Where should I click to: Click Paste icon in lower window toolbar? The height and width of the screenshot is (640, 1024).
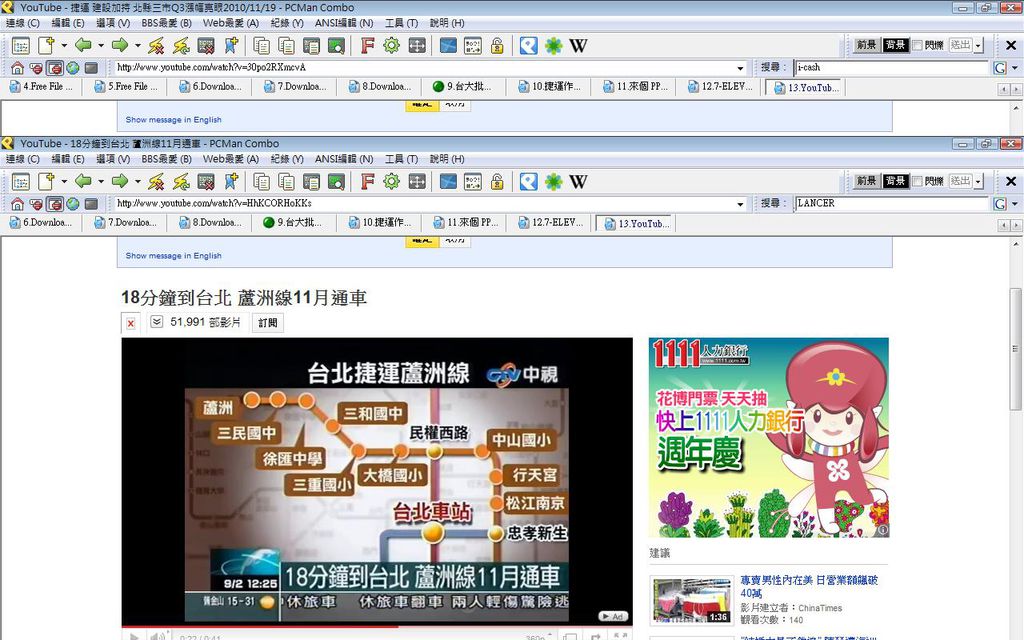point(287,182)
